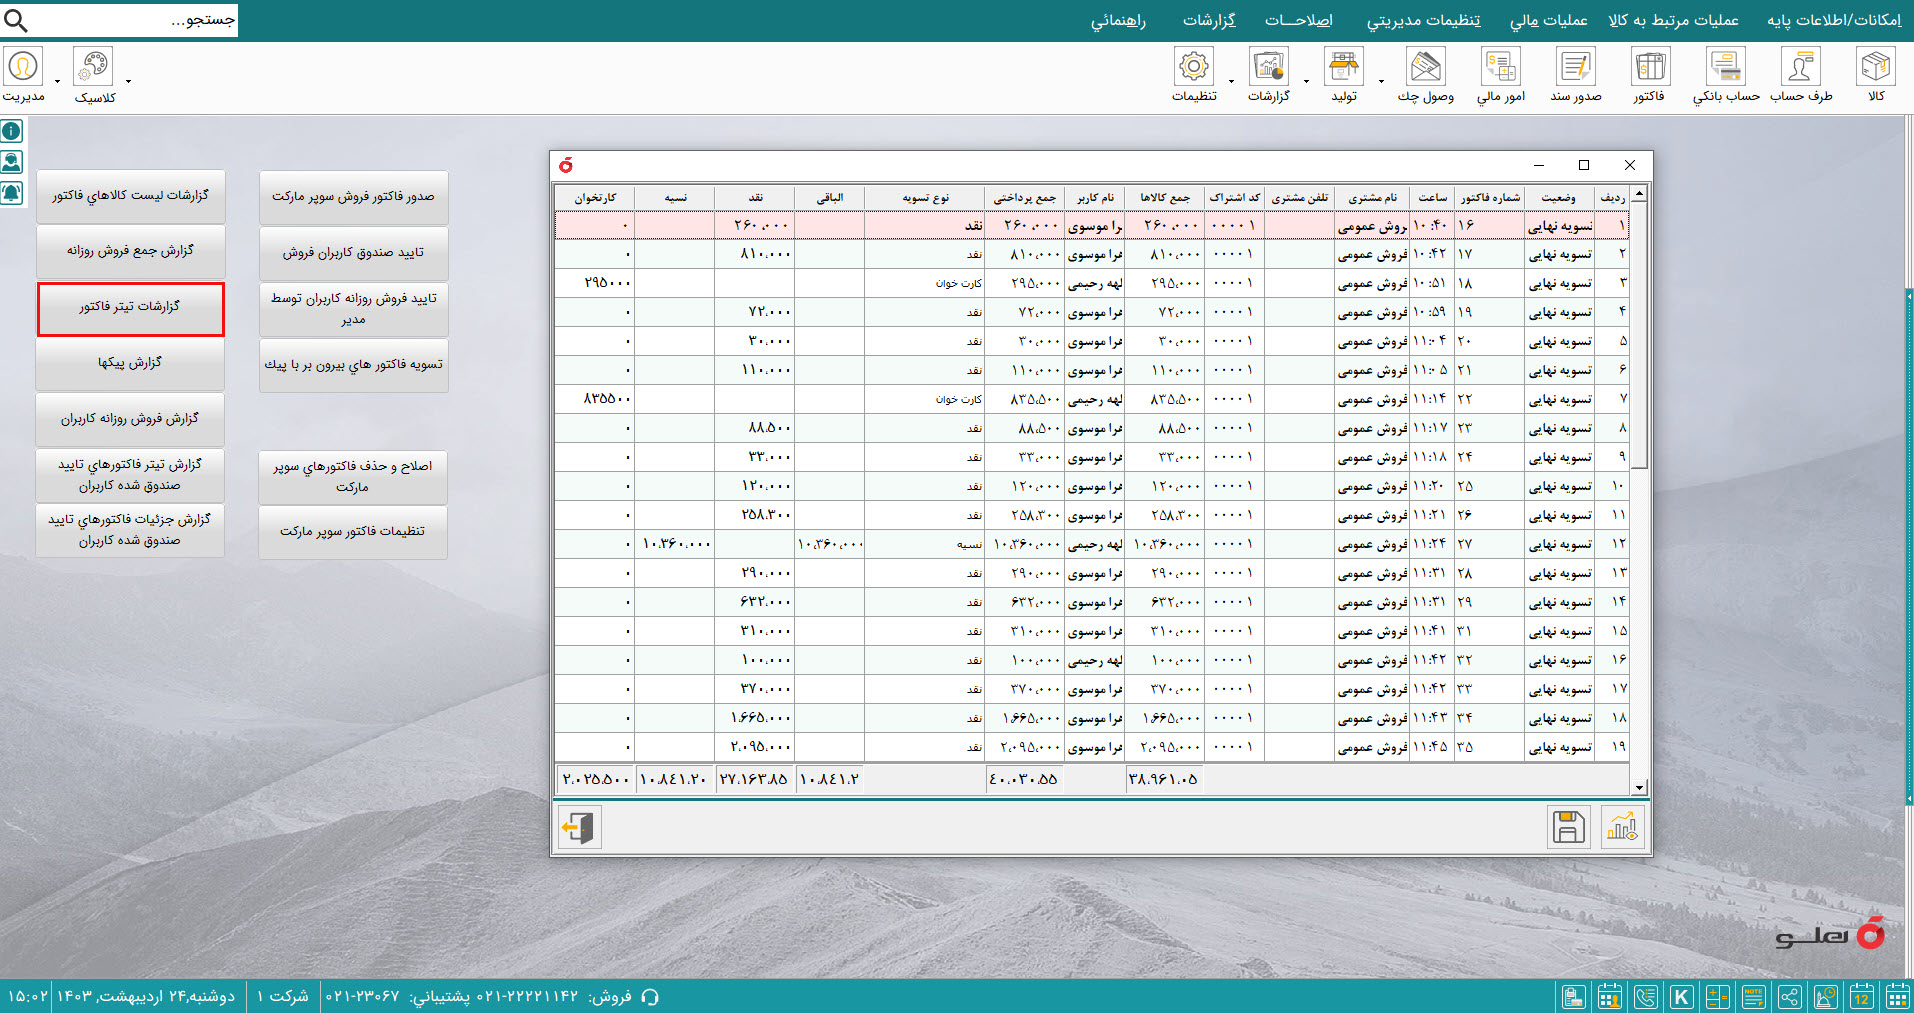Open the phone list icon in status bar
The height and width of the screenshot is (1013, 1914).
click(1646, 996)
